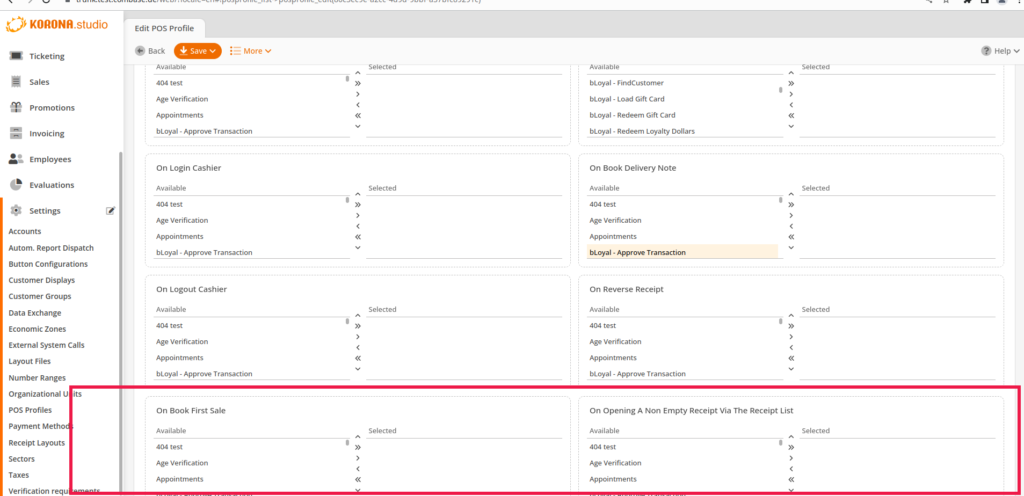Screen dimensions: 1024x496
Task: Click the KORONA.studio logo
Action: click(x=57, y=25)
